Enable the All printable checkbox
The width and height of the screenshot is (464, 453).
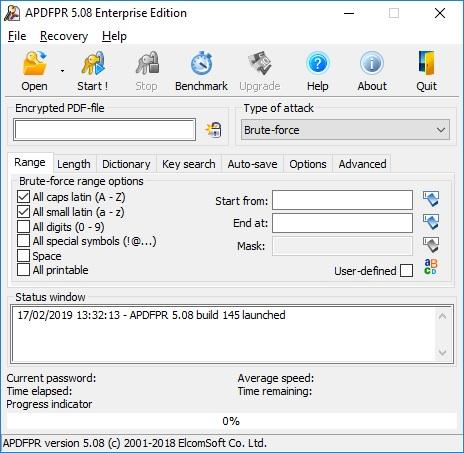(x=23, y=270)
